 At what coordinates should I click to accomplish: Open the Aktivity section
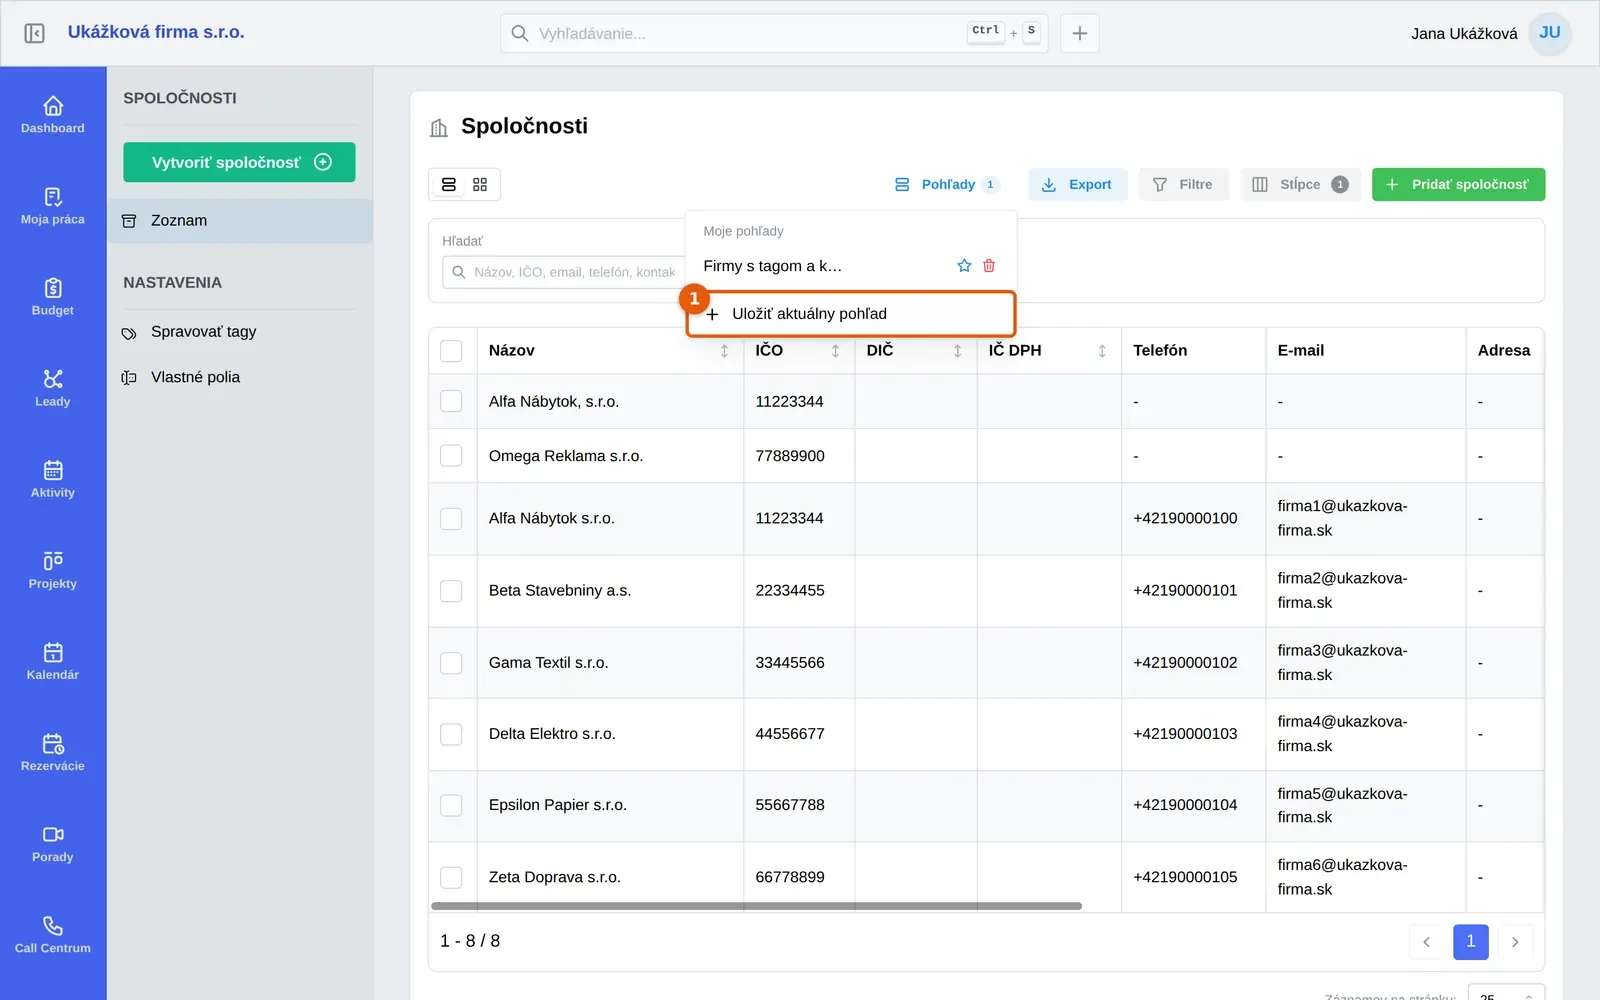(x=53, y=478)
